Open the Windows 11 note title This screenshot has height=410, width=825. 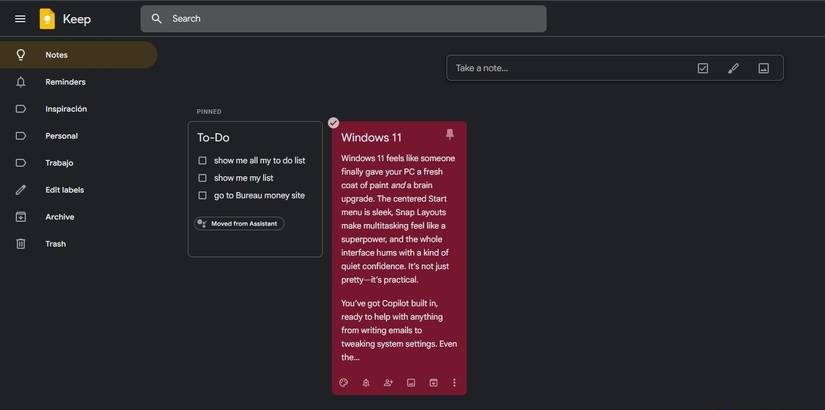point(371,137)
